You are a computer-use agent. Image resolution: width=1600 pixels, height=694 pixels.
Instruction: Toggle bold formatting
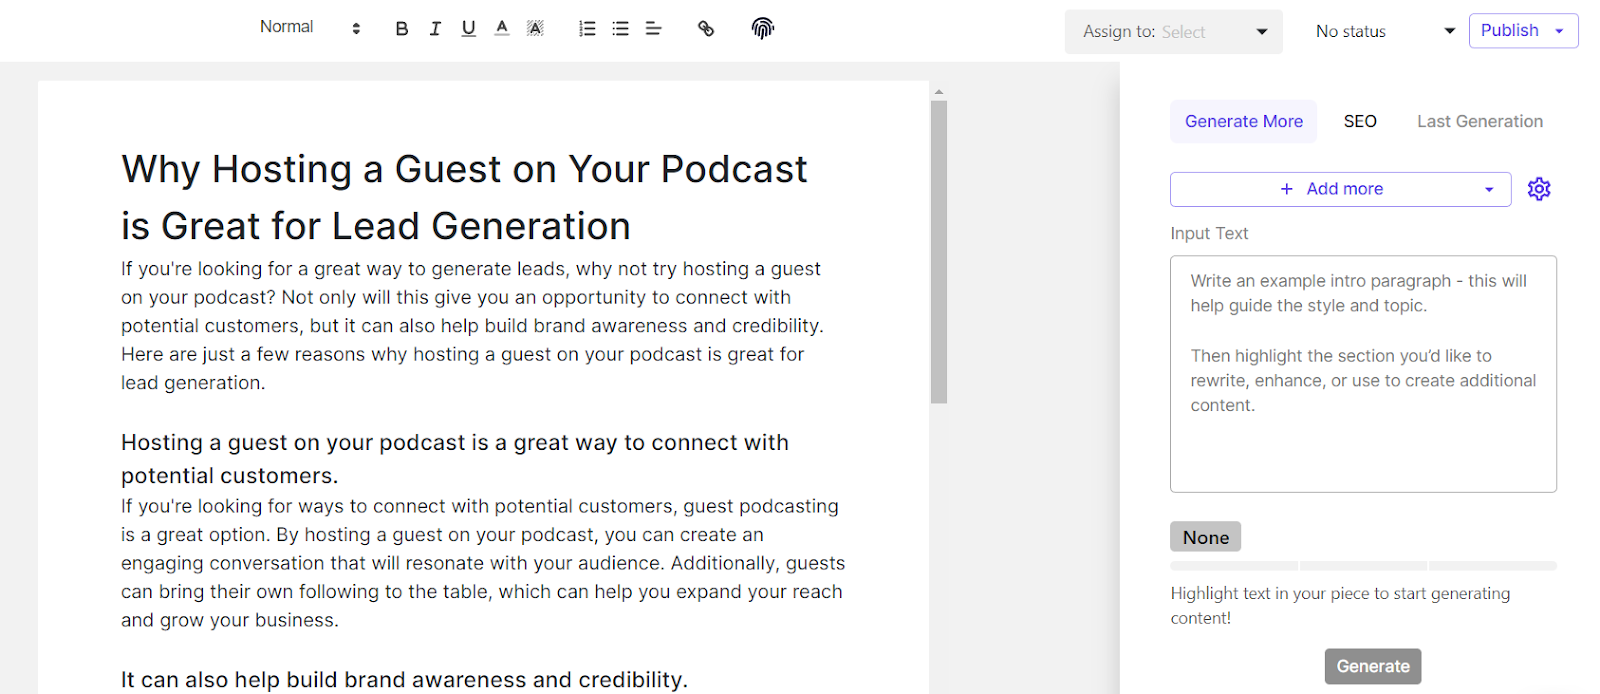coord(402,29)
